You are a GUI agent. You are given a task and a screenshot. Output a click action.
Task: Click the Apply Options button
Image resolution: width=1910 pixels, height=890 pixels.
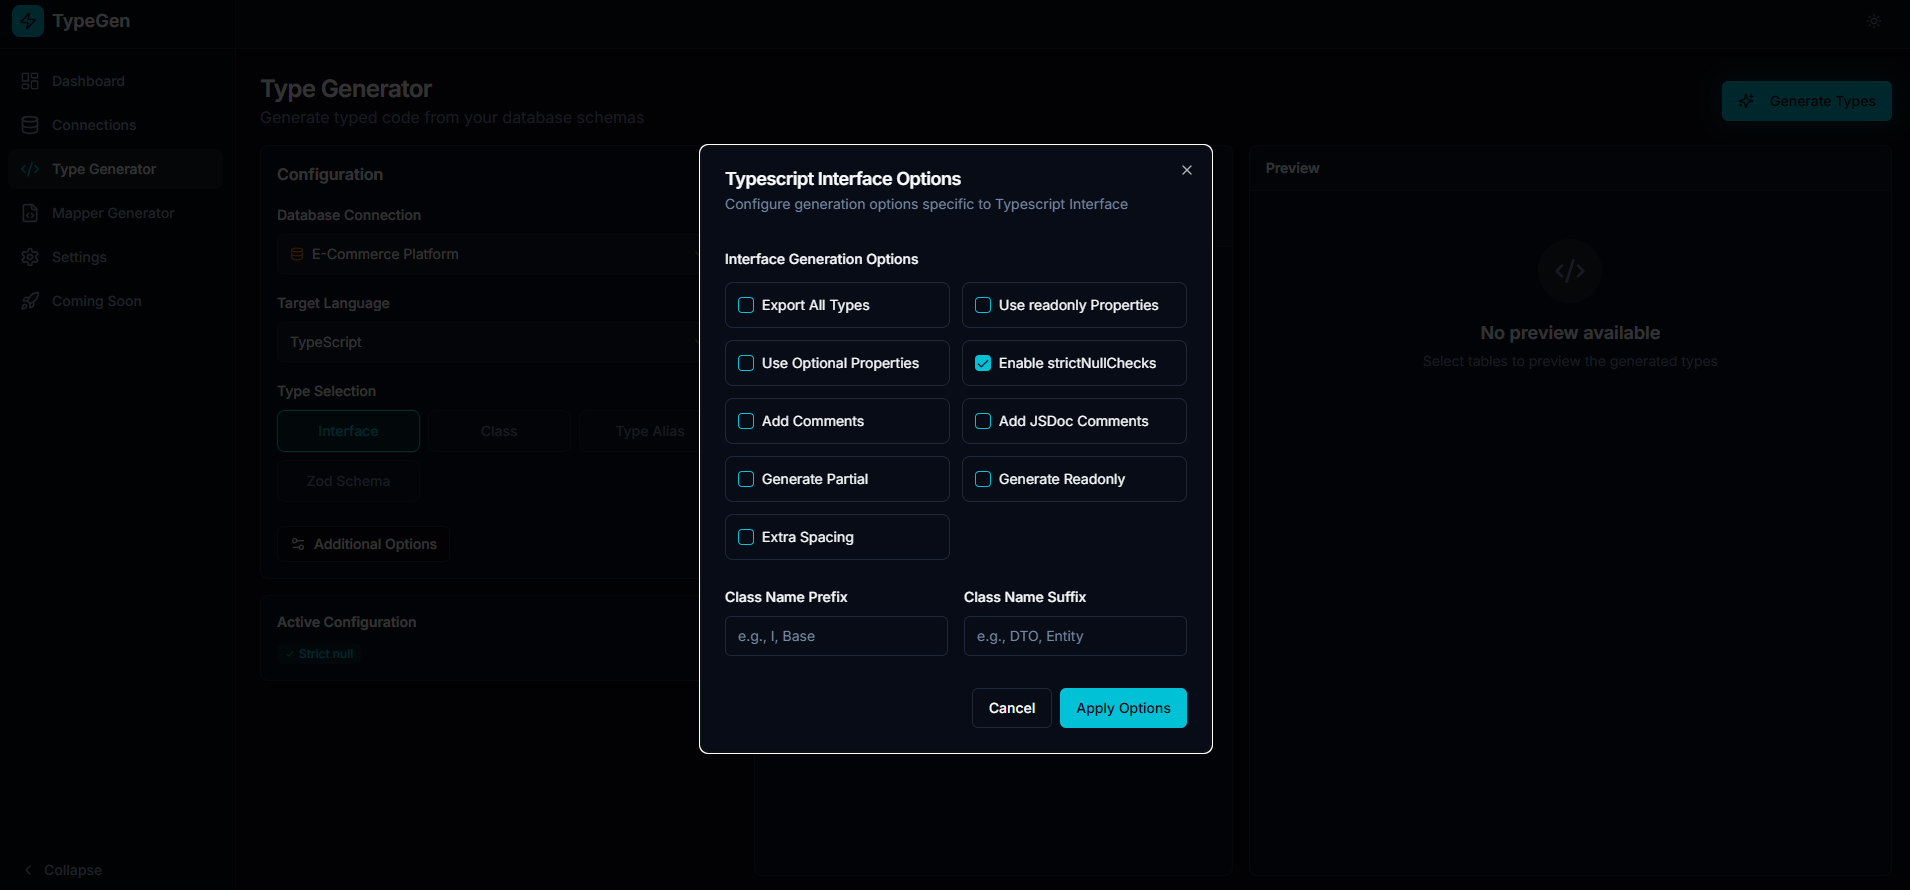1123,708
